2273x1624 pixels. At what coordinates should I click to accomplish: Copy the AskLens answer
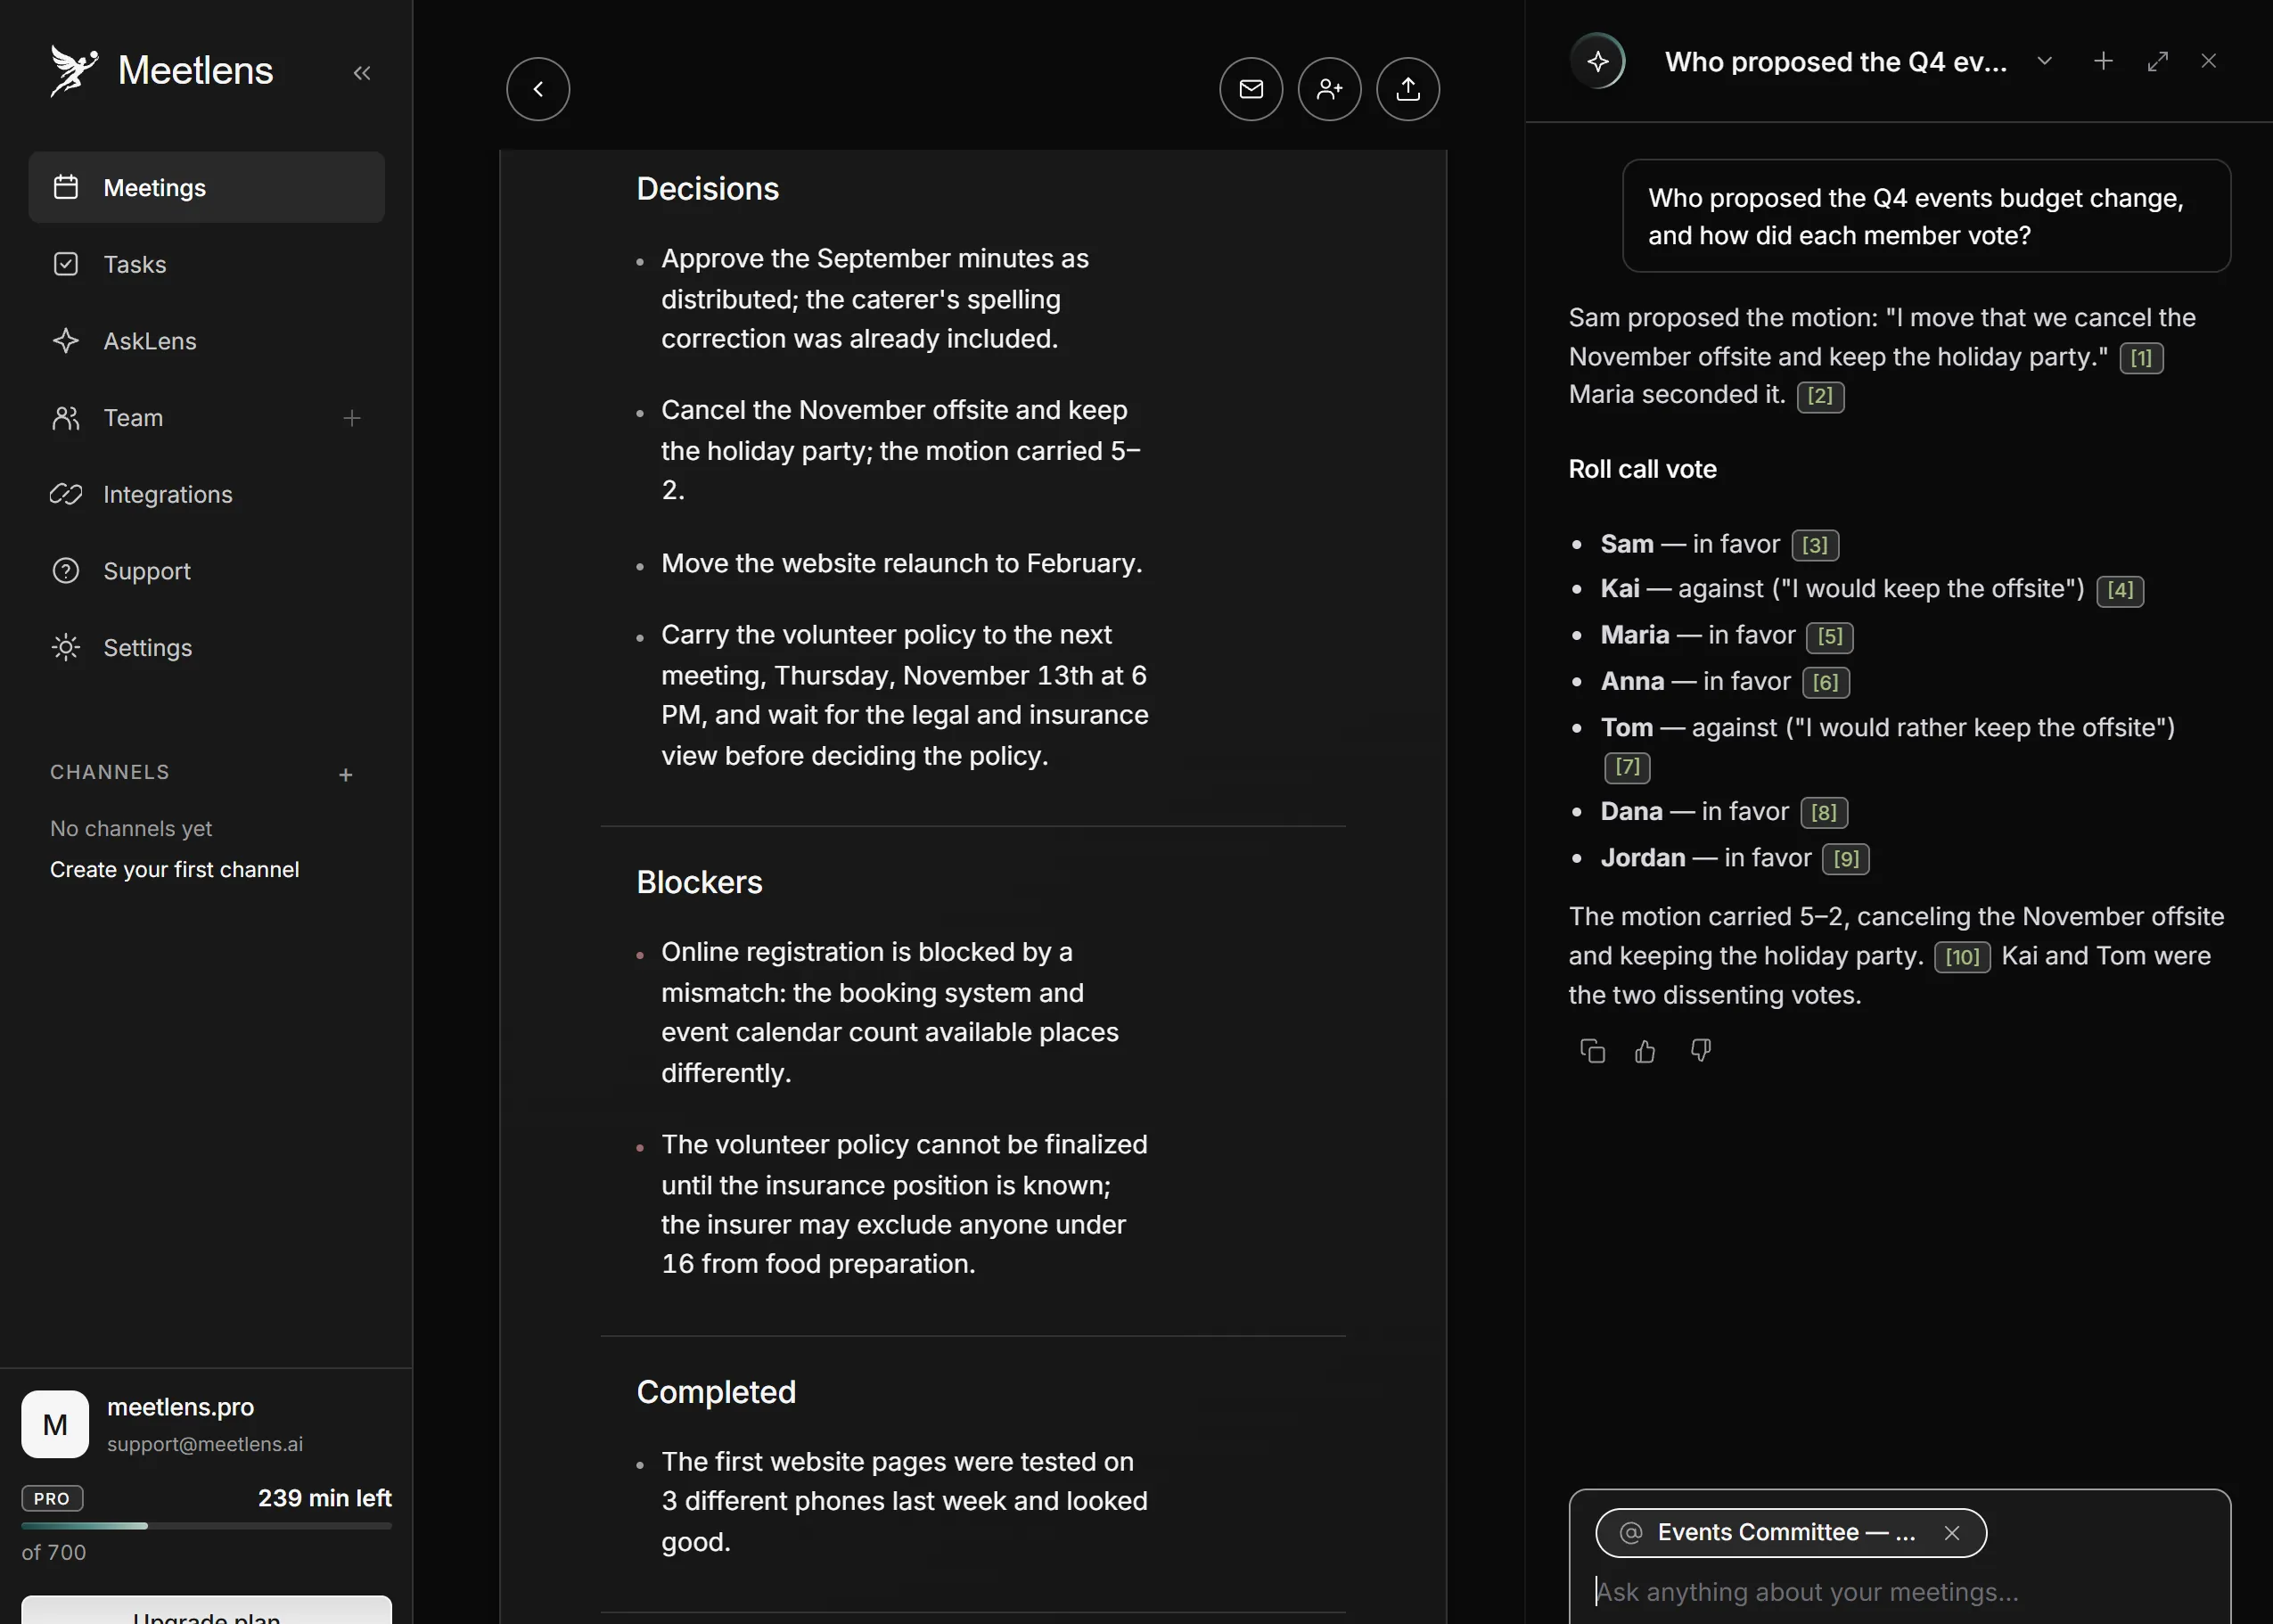tap(1592, 1051)
